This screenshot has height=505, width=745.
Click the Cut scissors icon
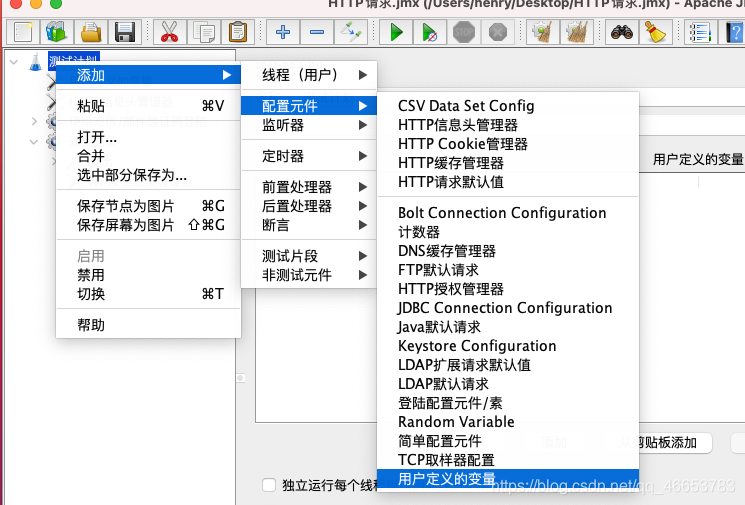point(170,32)
